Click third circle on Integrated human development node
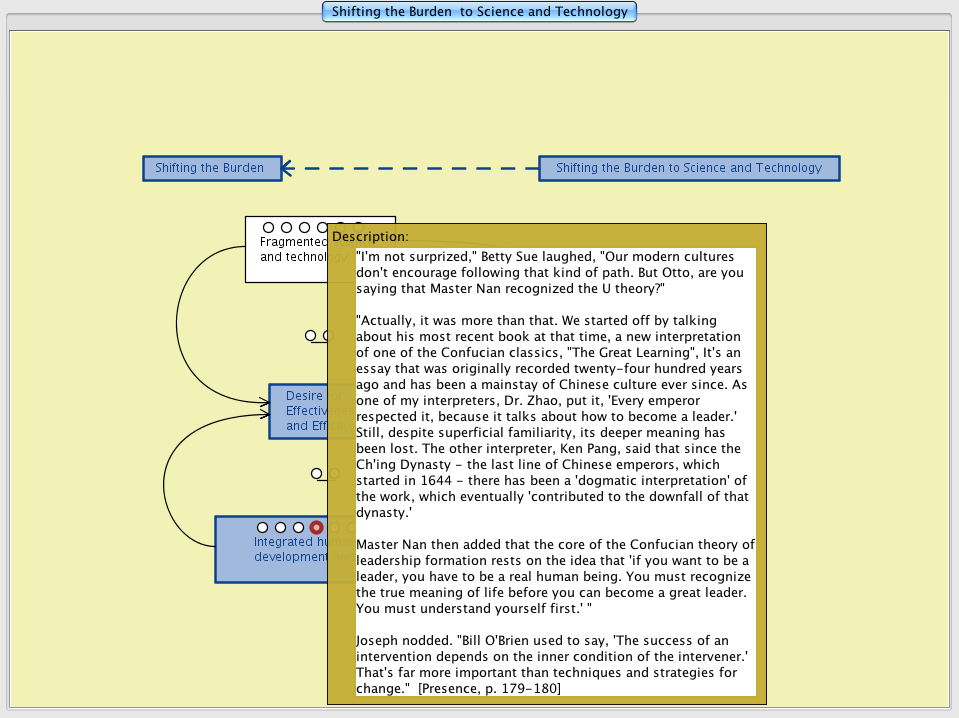Screen dimensions: 959x718 pyautogui.click(x=298, y=527)
